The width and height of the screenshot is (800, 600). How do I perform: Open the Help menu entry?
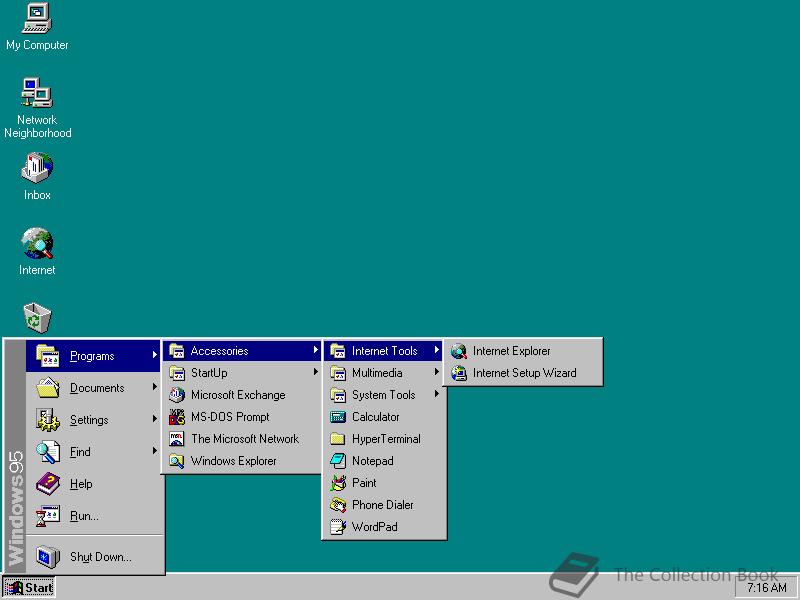point(94,484)
